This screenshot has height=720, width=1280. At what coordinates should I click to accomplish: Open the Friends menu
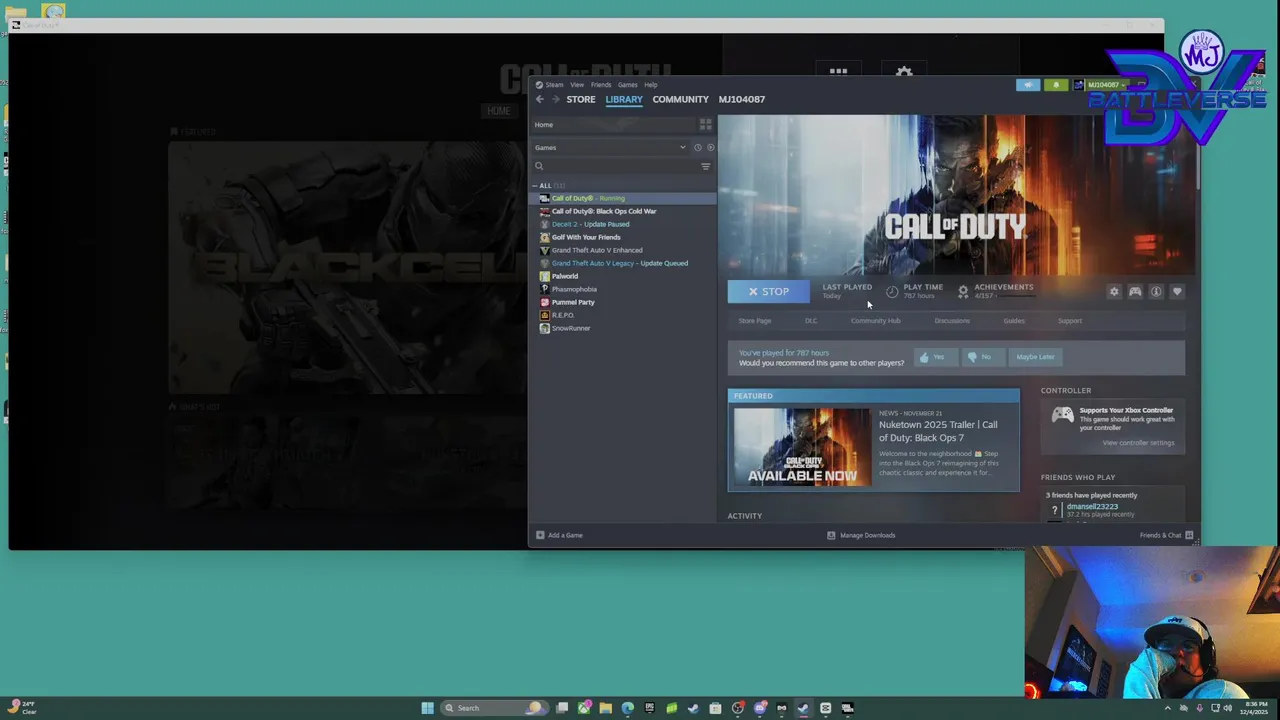pos(601,85)
